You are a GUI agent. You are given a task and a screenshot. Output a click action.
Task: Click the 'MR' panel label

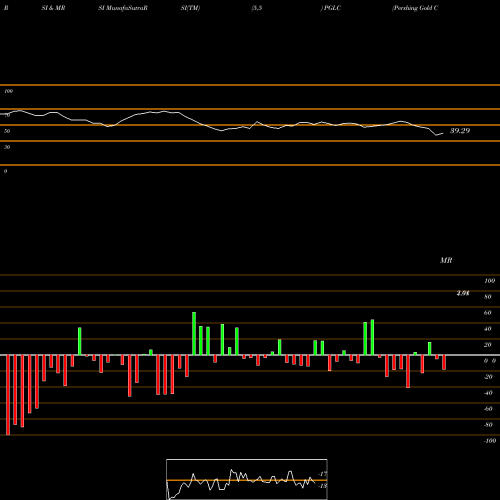coord(446,260)
